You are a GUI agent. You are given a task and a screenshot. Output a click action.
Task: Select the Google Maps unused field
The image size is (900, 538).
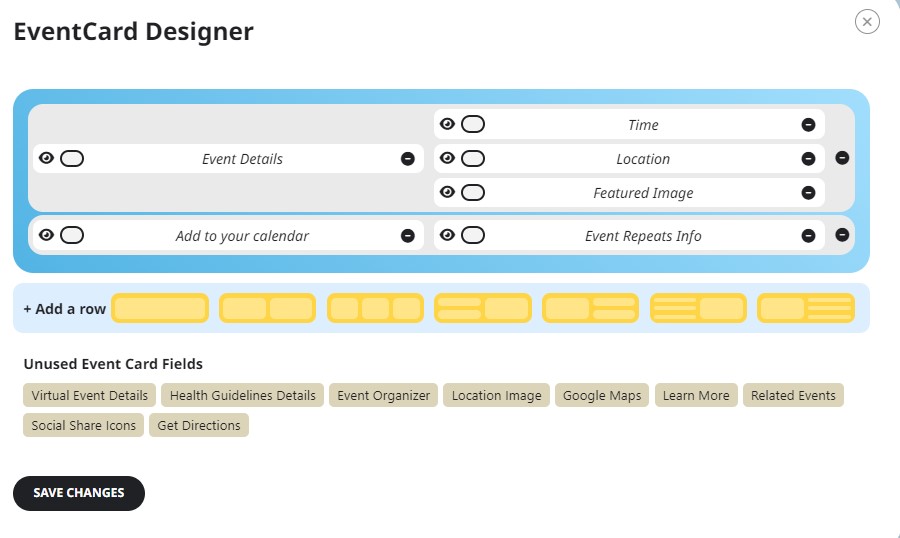[602, 395]
